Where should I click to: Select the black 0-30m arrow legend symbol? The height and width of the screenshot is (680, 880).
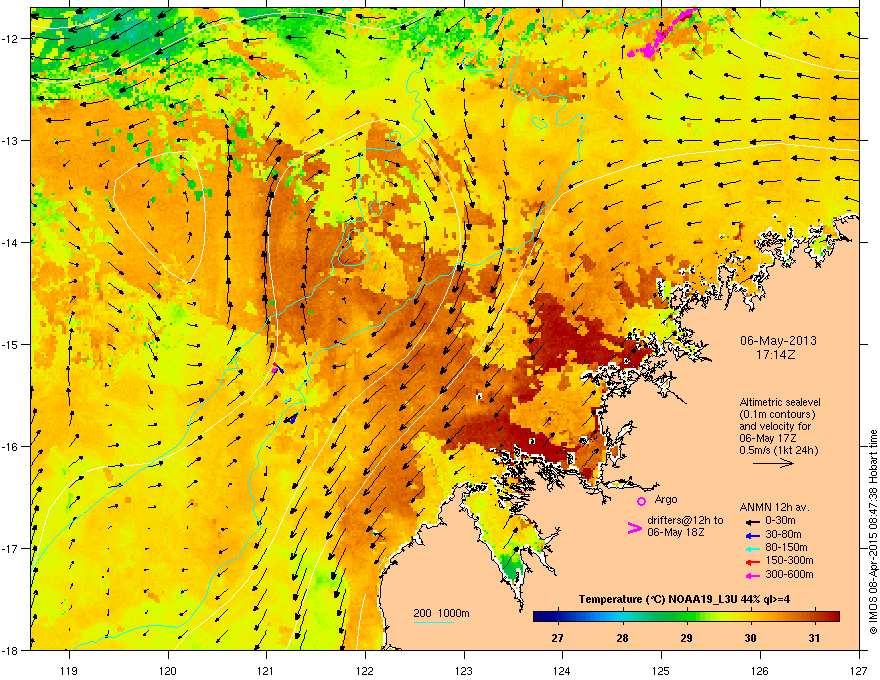753,522
